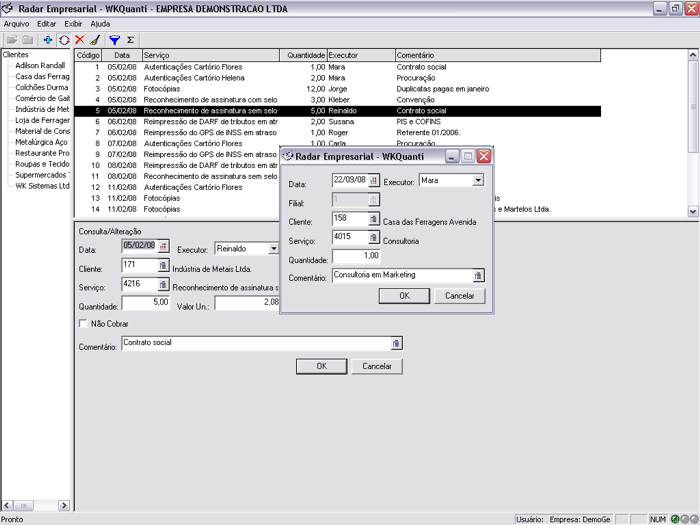Click the sigma totals toolbar icon
The width and height of the screenshot is (700, 525).
pos(130,39)
